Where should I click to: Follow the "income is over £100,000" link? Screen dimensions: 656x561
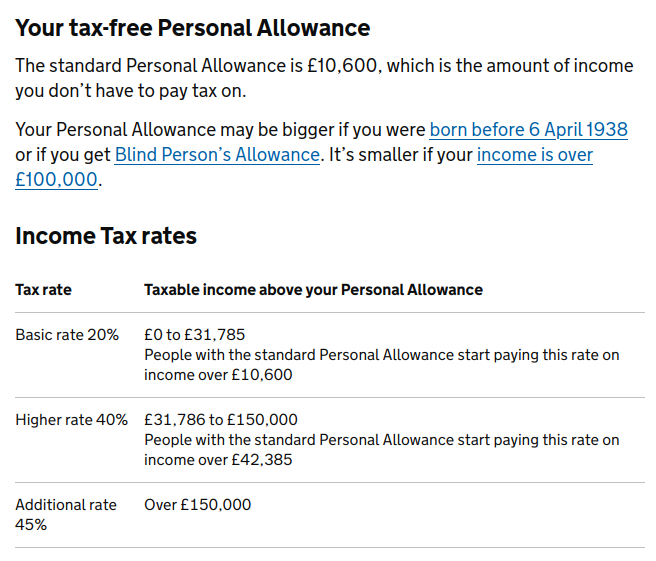(534, 155)
